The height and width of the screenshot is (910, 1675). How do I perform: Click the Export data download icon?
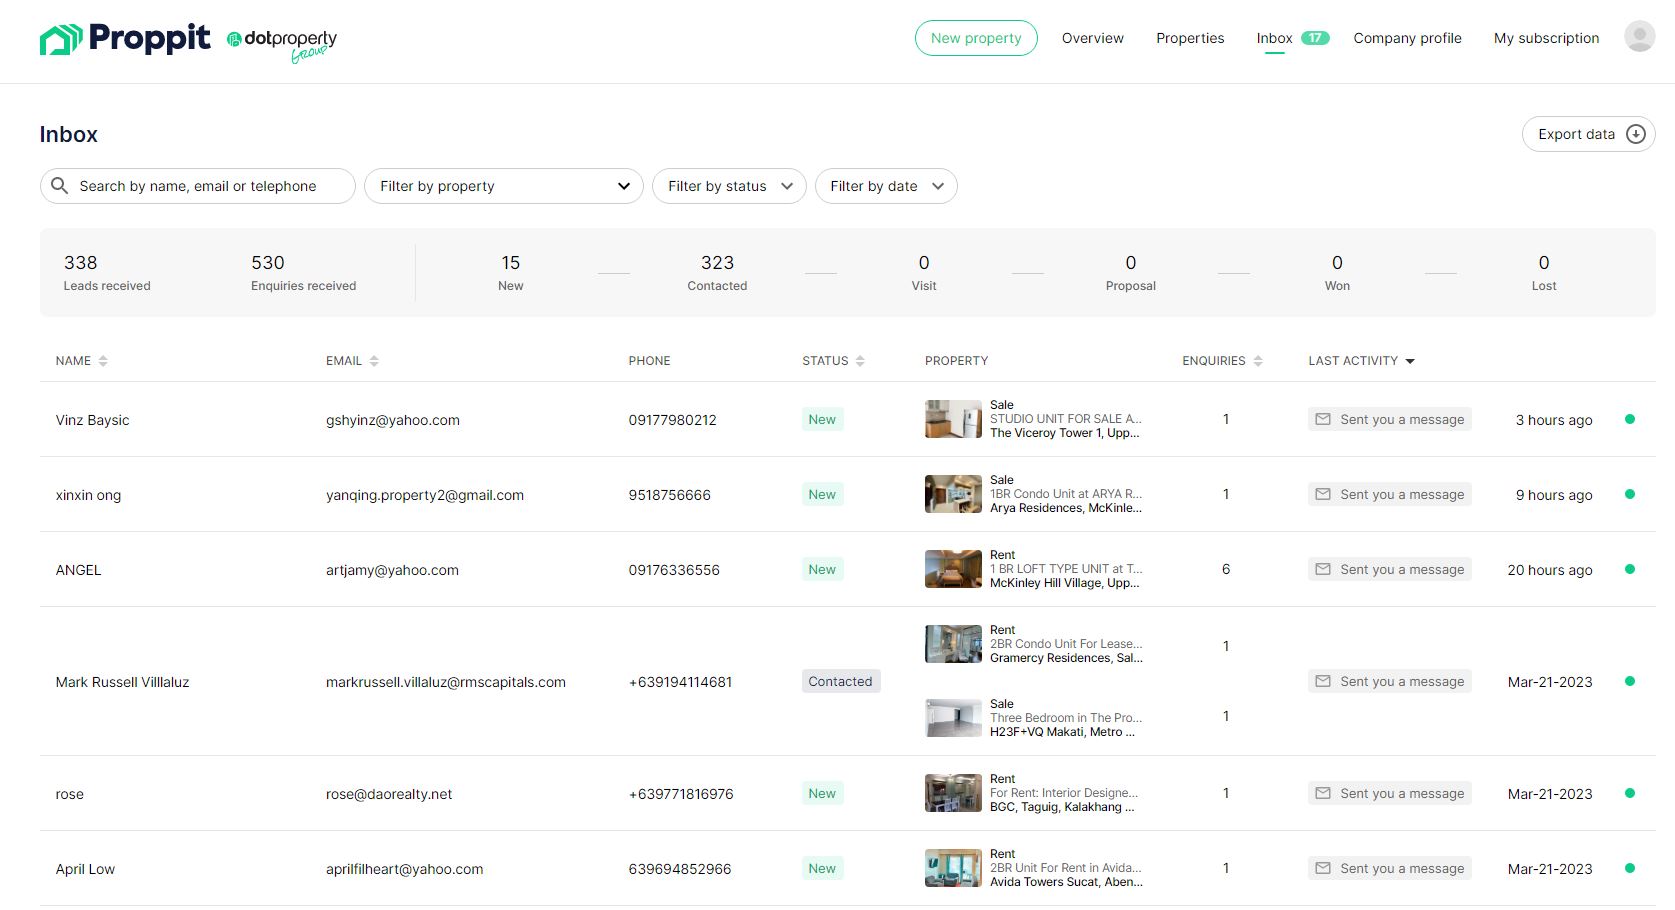[1636, 134]
